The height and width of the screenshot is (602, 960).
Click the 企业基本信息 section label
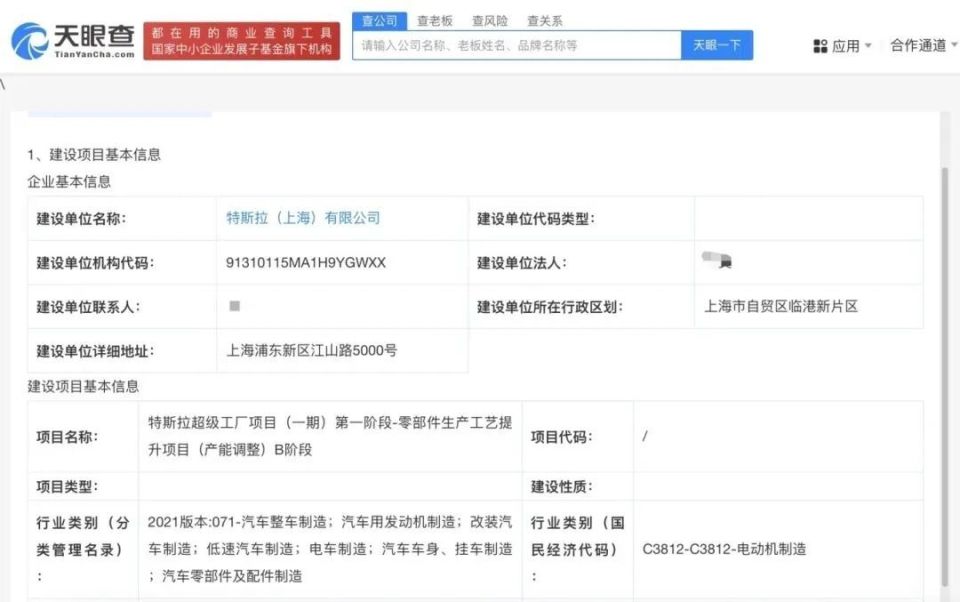tap(69, 181)
